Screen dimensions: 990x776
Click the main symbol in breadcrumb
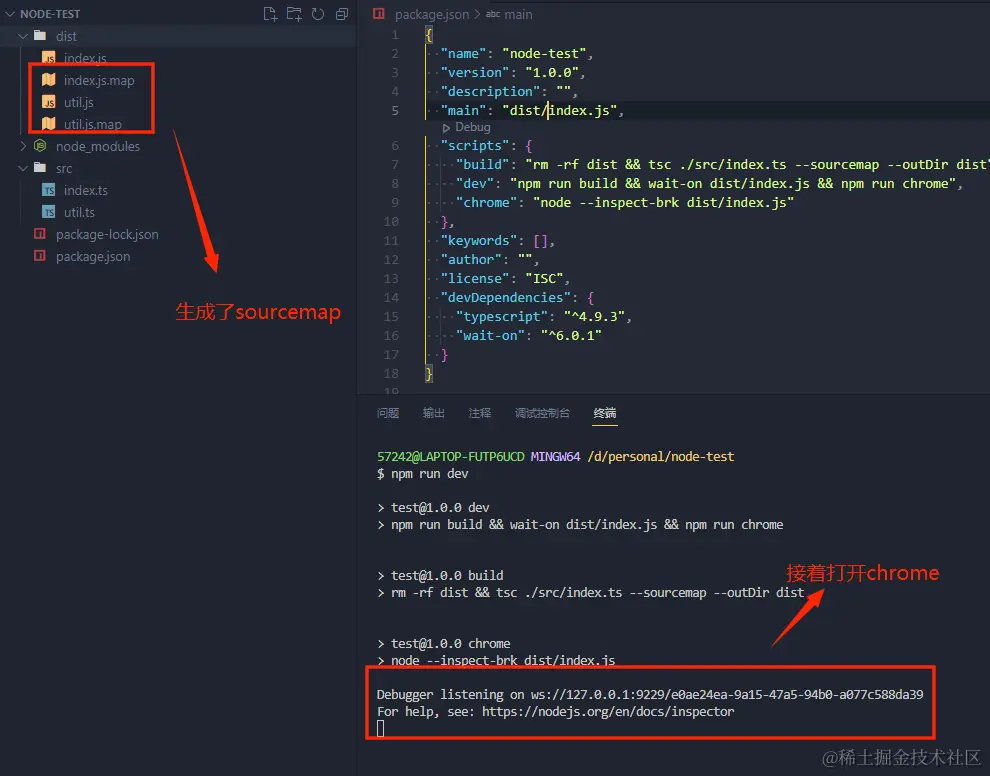(x=518, y=14)
